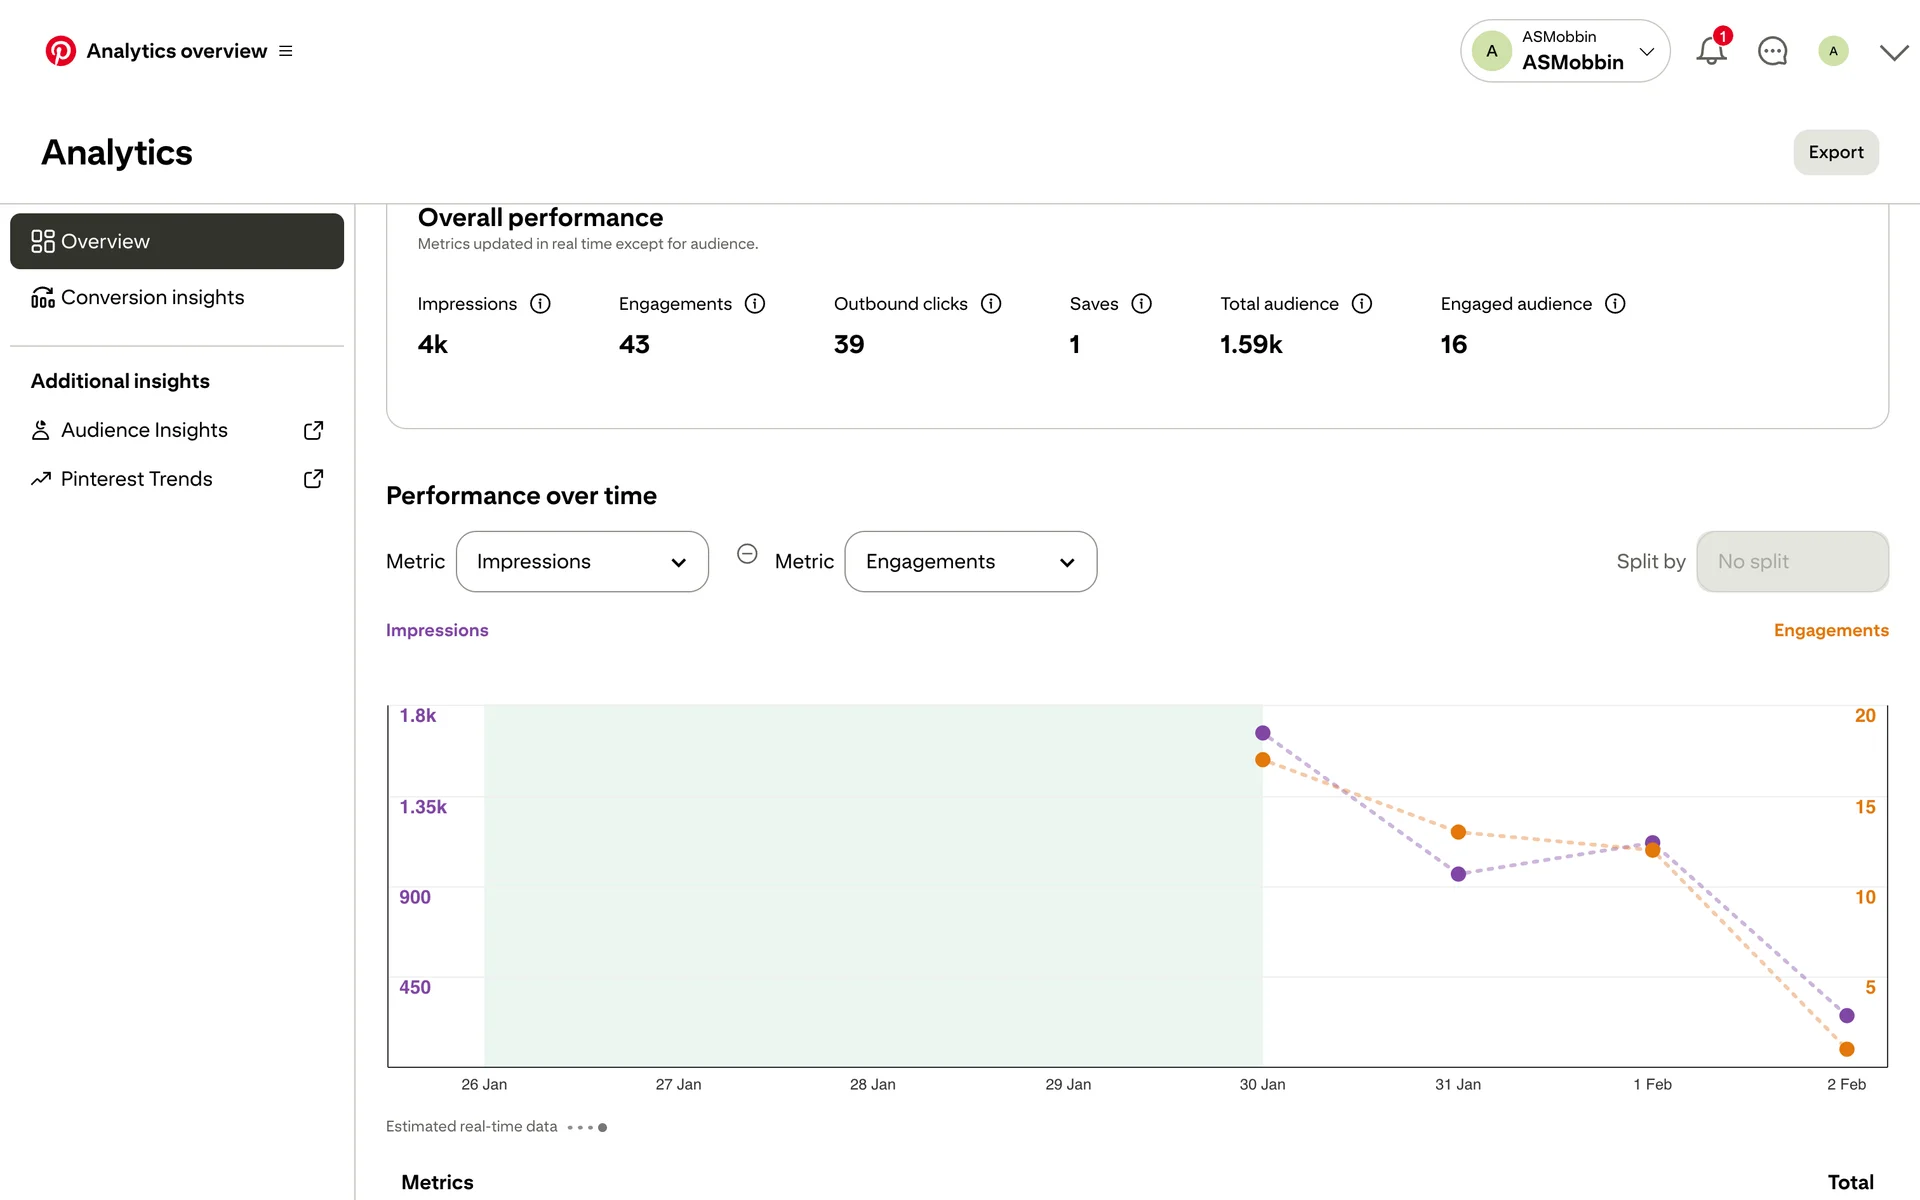Click the Impressions info icon
1920x1200 pixels.
[x=540, y=304]
